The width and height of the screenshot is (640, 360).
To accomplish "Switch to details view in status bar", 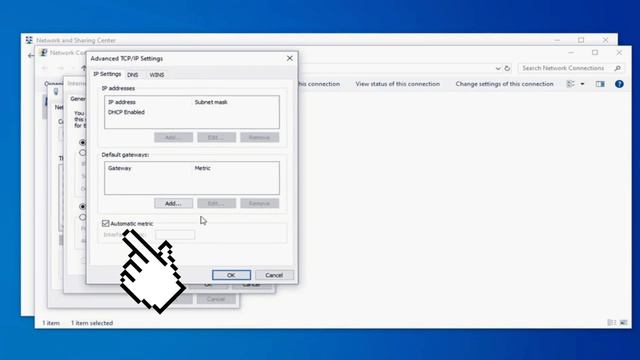I will [x=611, y=322].
